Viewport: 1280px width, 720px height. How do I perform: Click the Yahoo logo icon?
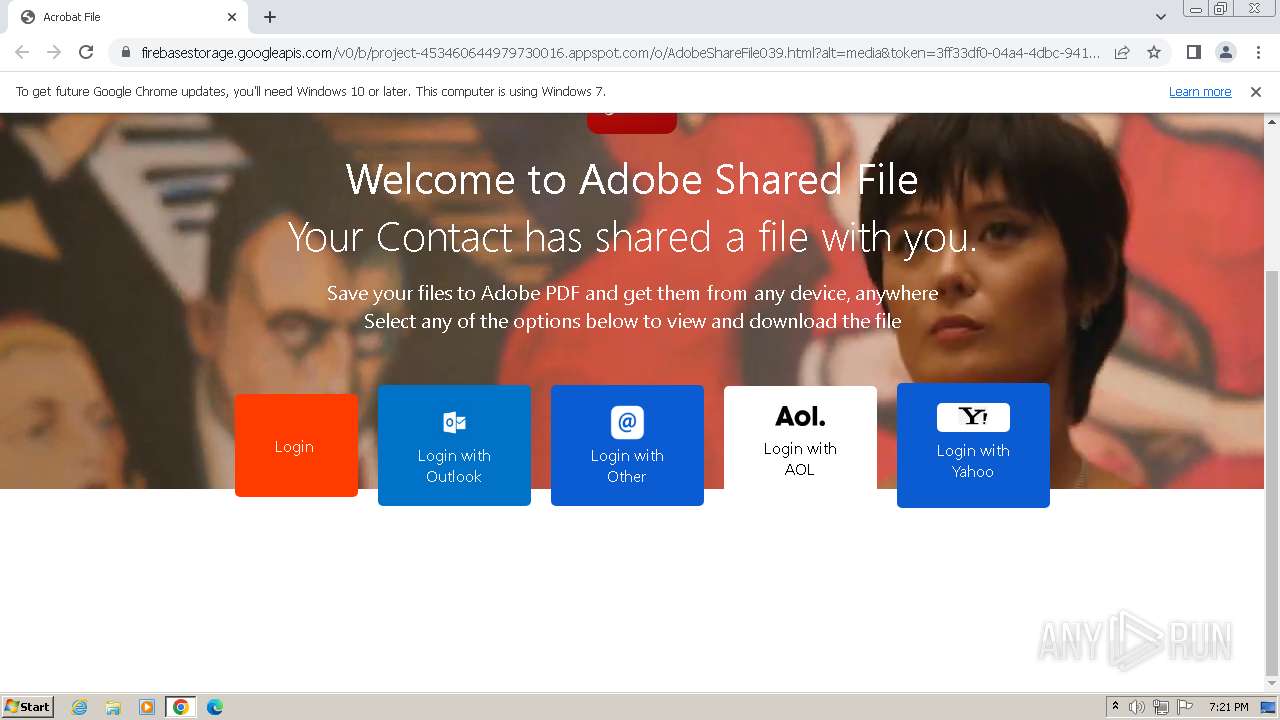(x=973, y=417)
